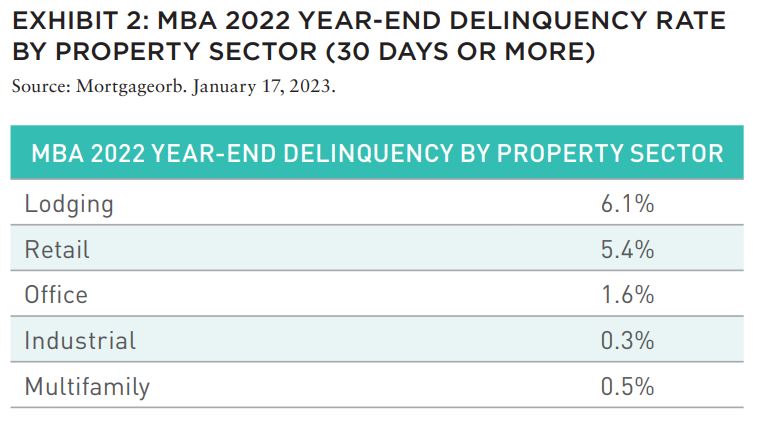Click the 5.4% Retail delinquency value
758x430 pixels.
click(x=627, y=249)
